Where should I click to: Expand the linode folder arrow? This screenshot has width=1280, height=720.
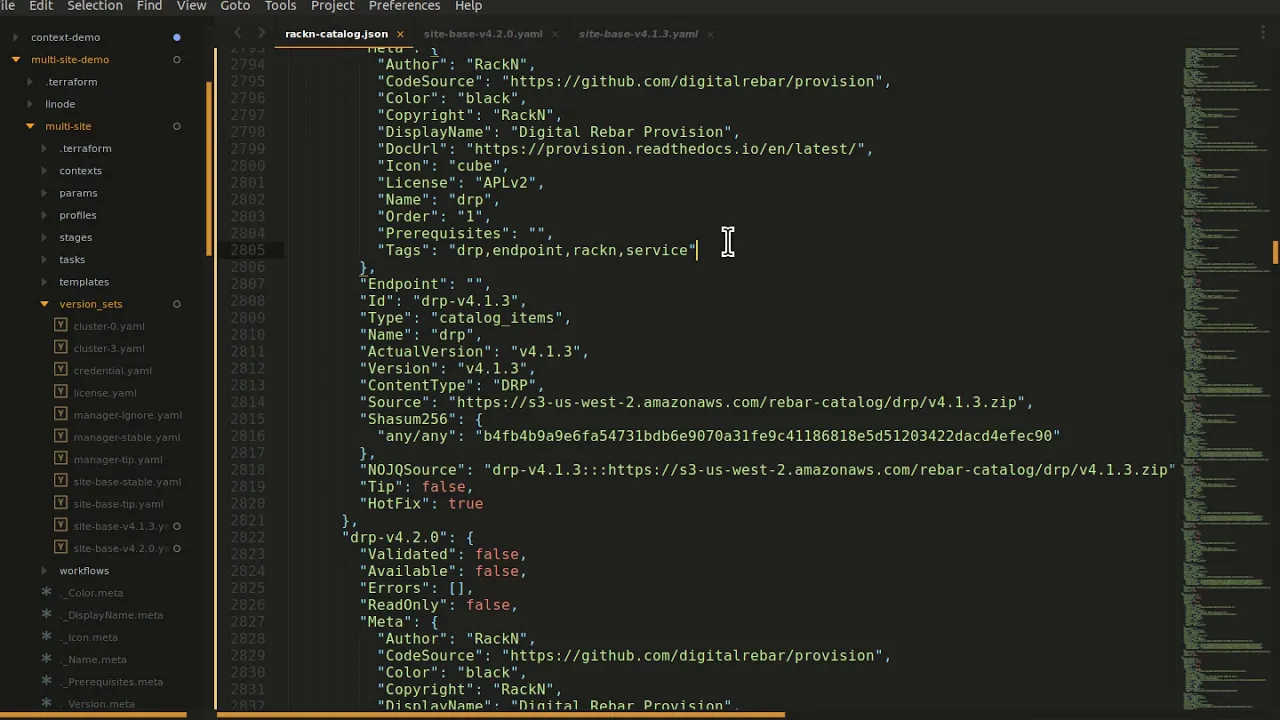[30, 104]
